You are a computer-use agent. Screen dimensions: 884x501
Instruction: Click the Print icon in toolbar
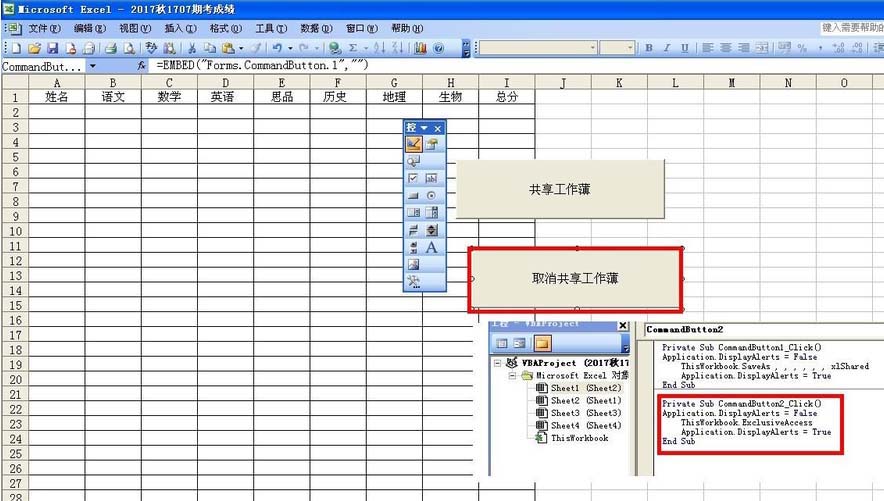(x=110, y=48)
